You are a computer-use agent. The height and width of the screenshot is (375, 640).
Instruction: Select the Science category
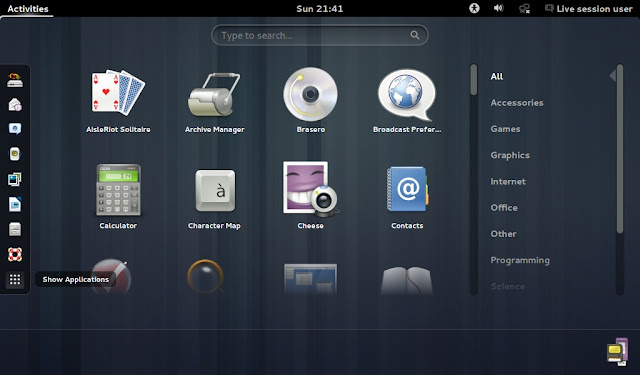[508, 286]
